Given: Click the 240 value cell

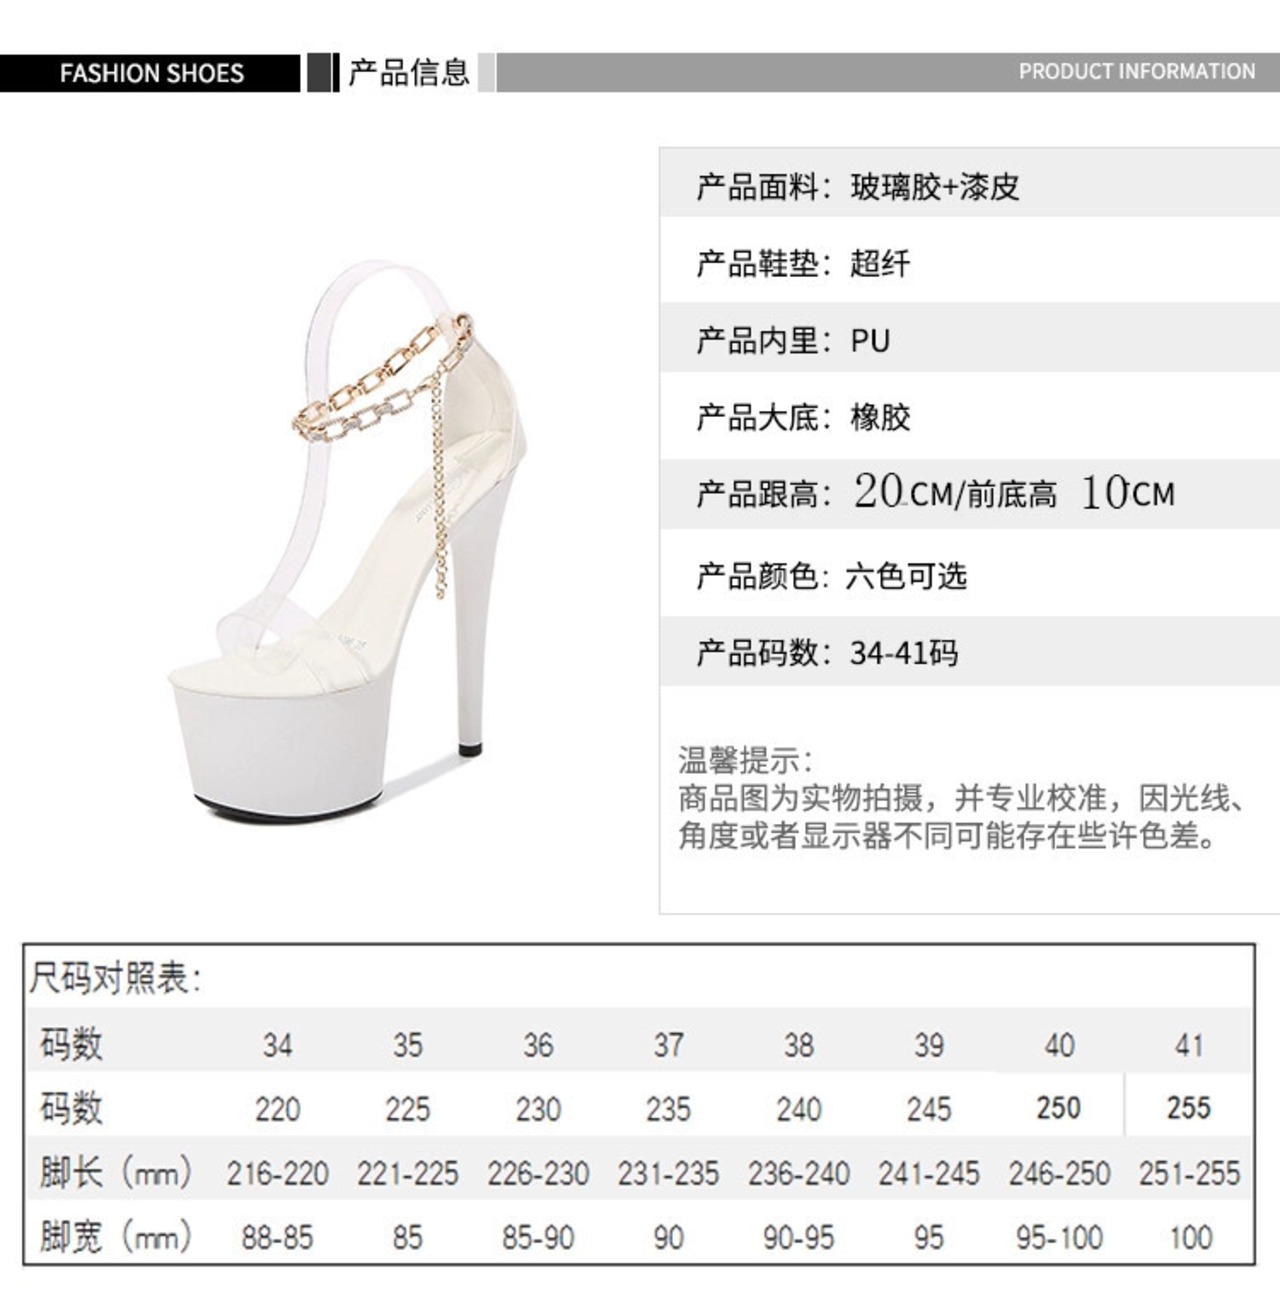Looking at the screenshot, I should point(798,1109).
